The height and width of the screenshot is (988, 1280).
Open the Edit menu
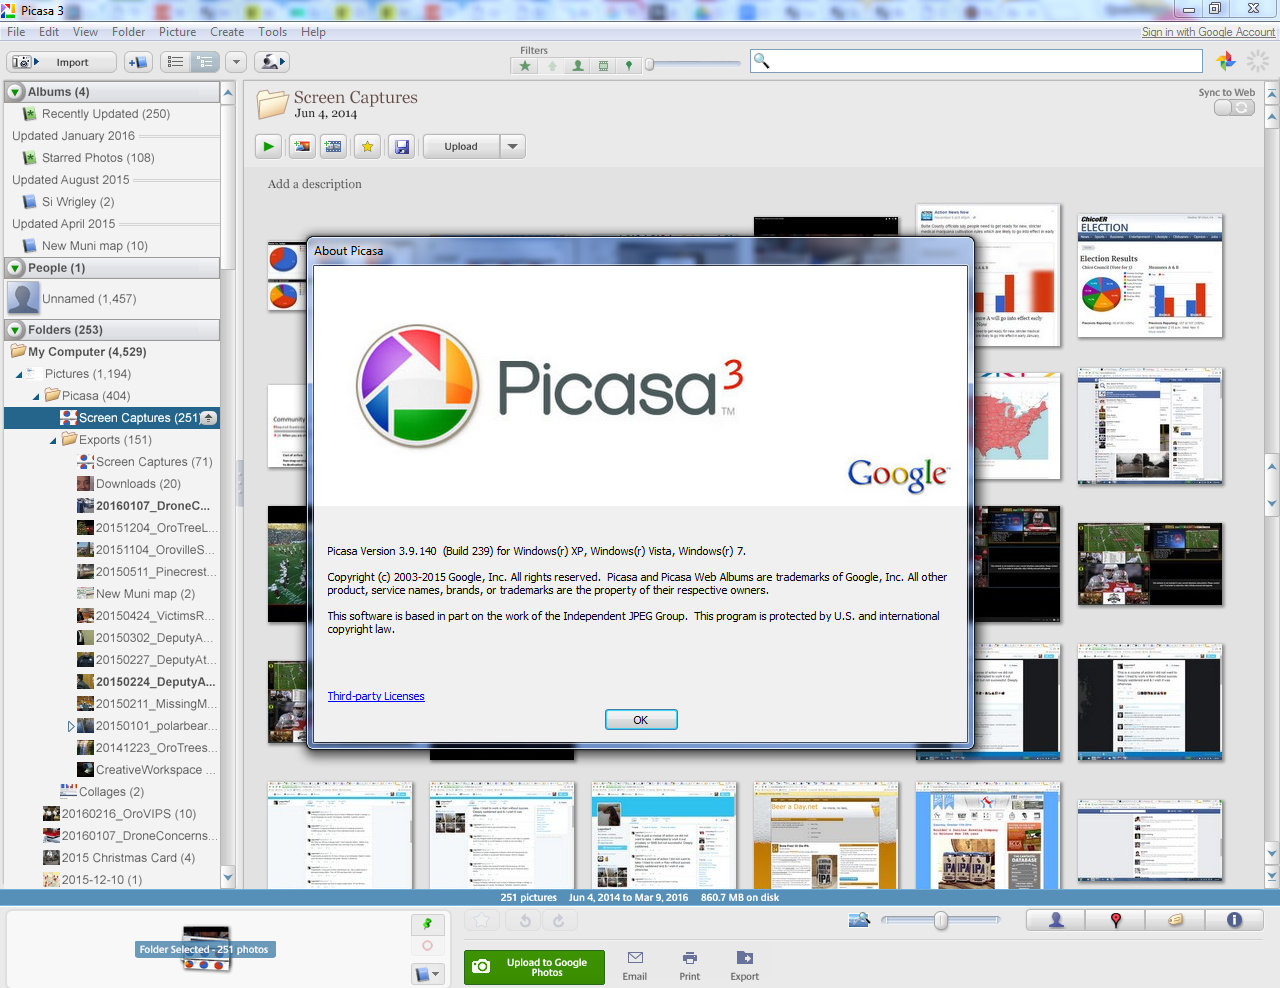click(x=49, y=32)
